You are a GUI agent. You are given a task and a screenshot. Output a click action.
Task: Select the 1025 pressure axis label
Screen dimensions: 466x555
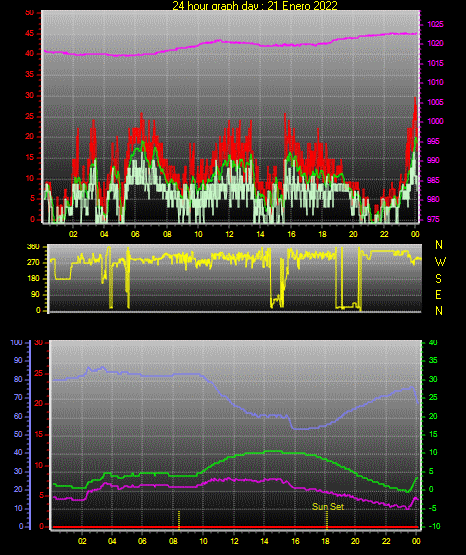(435, 24)
